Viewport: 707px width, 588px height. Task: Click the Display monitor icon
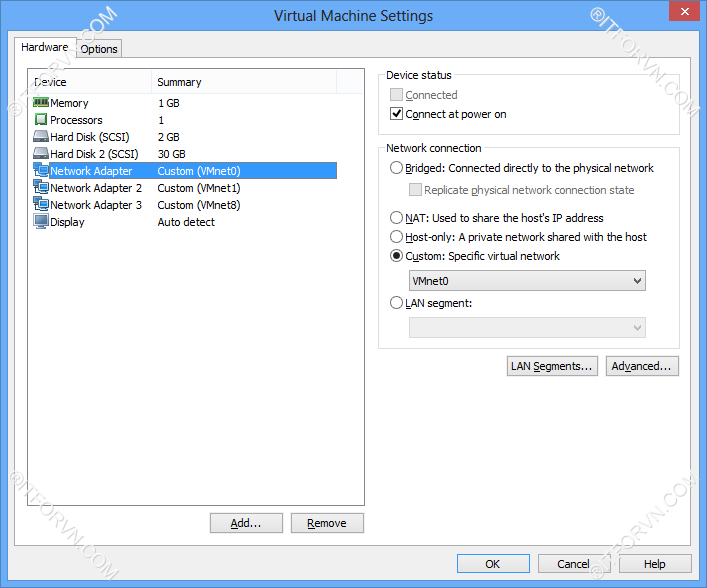(x=41, y=221)
